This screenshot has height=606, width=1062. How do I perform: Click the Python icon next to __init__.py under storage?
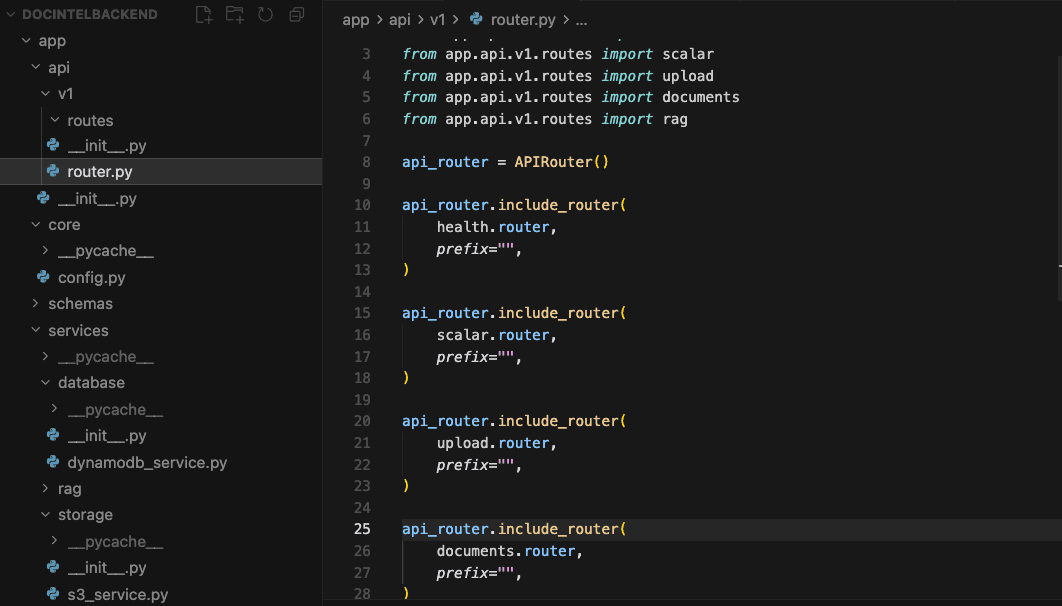[54, 567]
